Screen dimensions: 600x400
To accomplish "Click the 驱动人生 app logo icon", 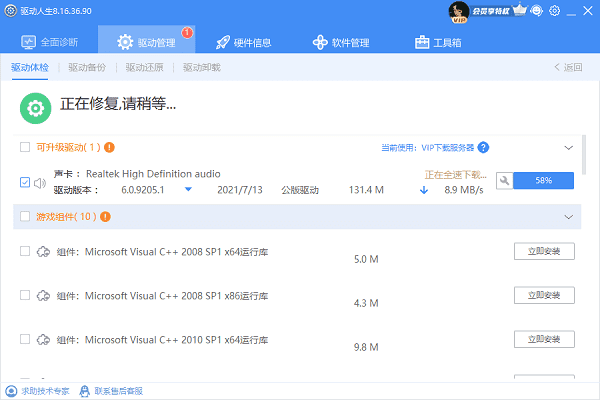I will 10,11.
